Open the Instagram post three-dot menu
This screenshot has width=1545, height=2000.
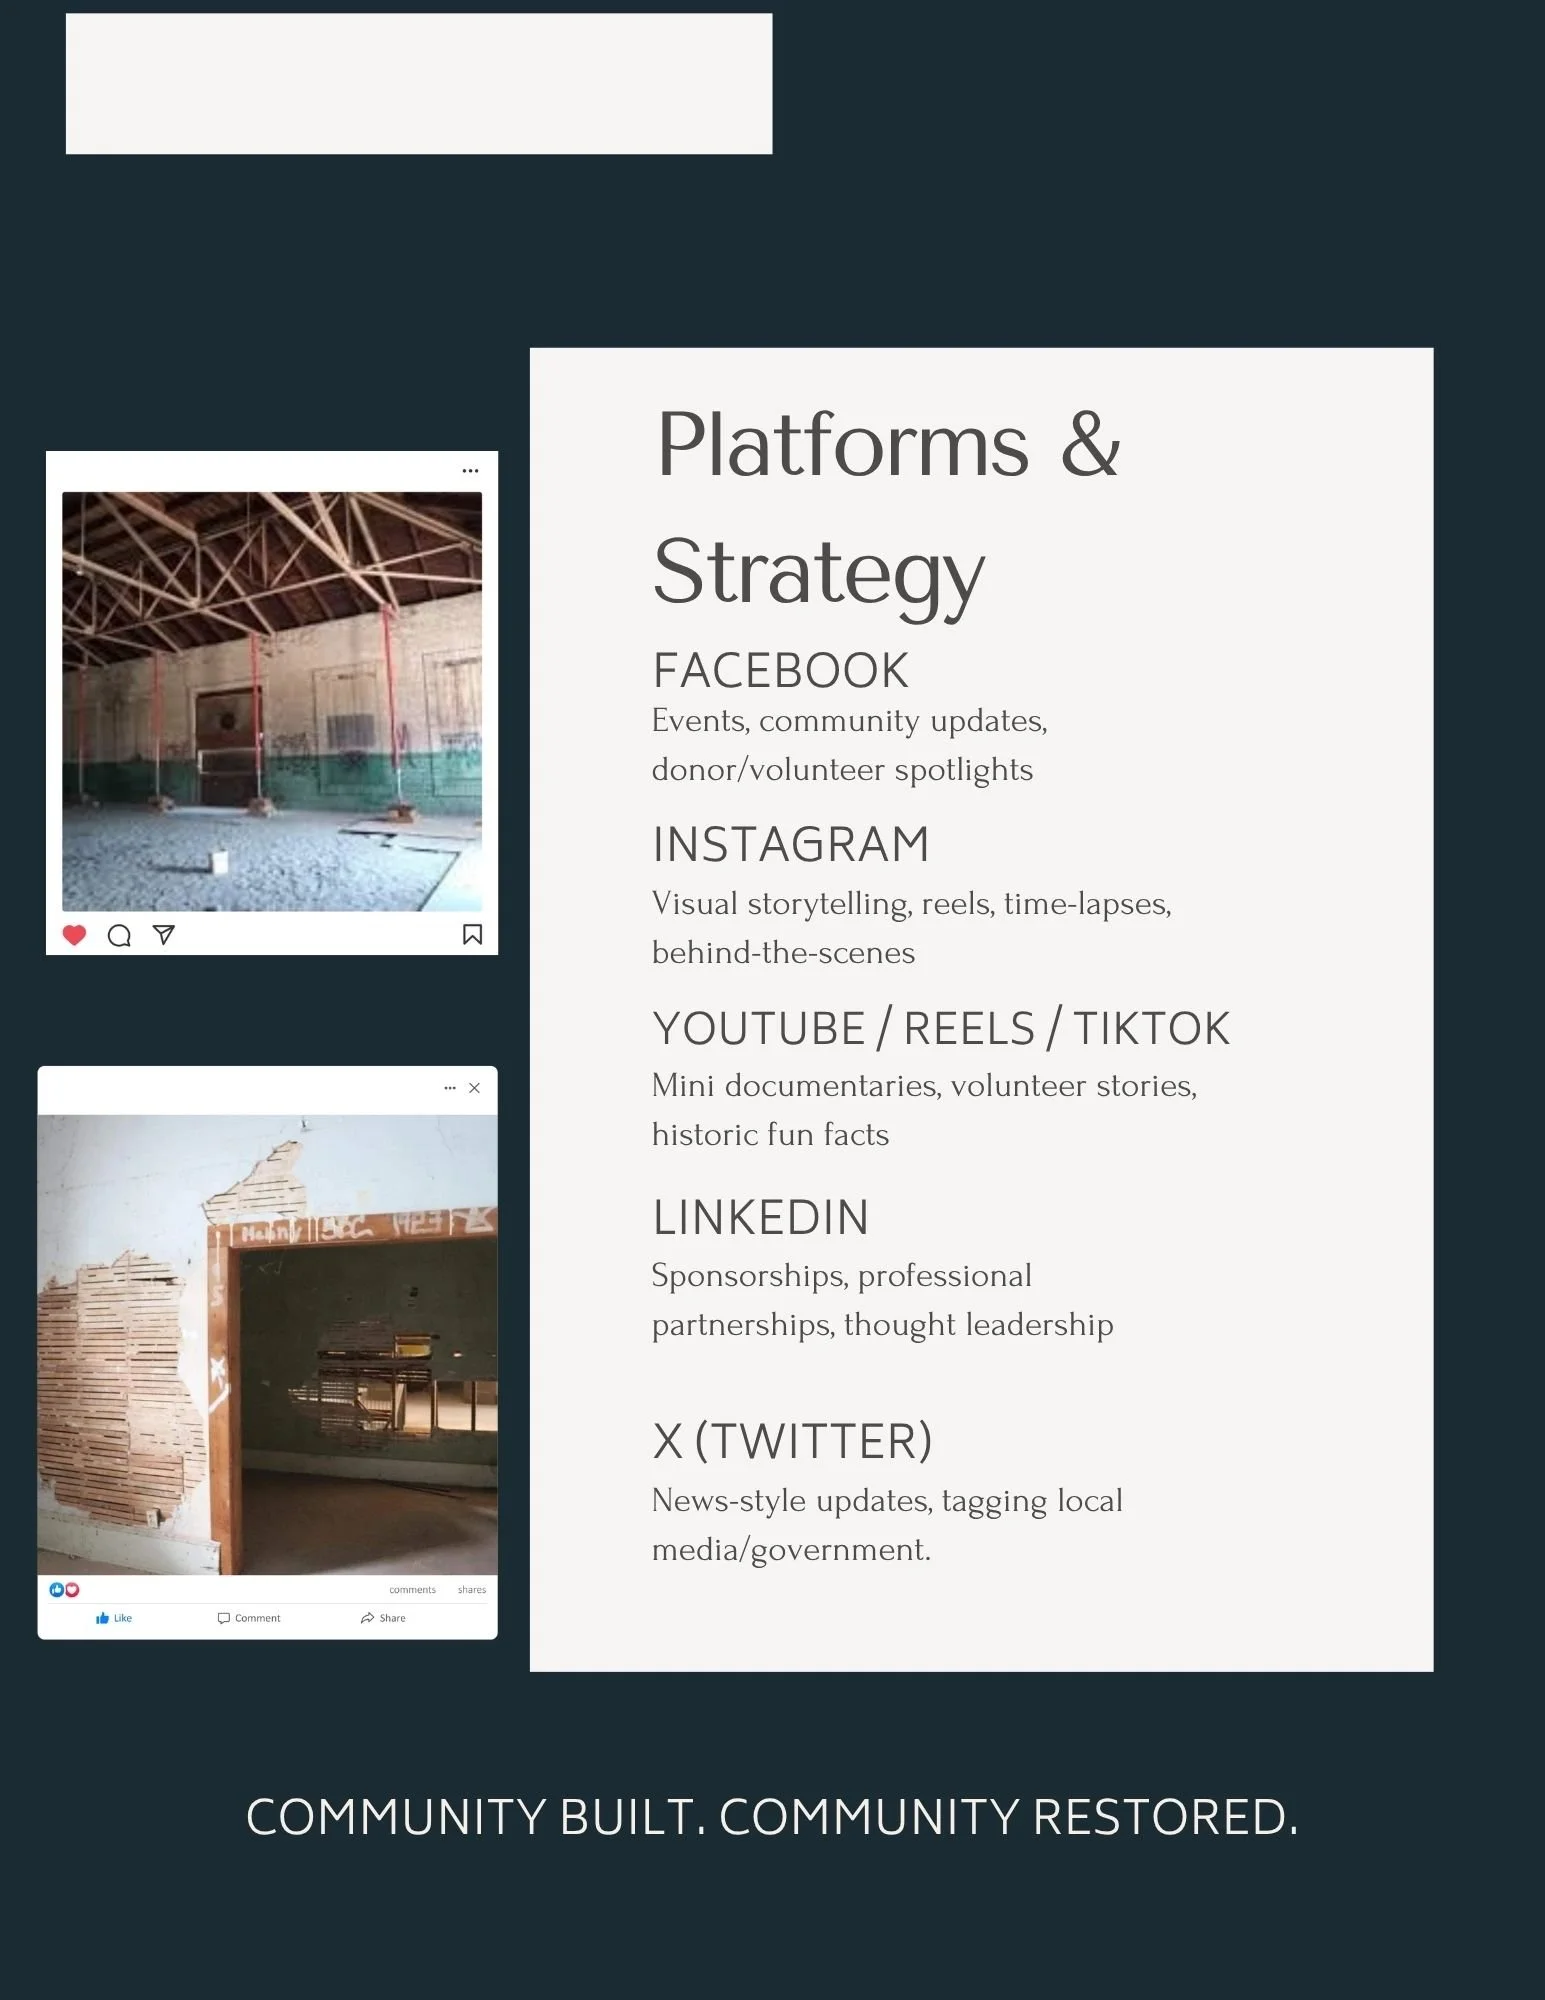click(x=470, y=470)
